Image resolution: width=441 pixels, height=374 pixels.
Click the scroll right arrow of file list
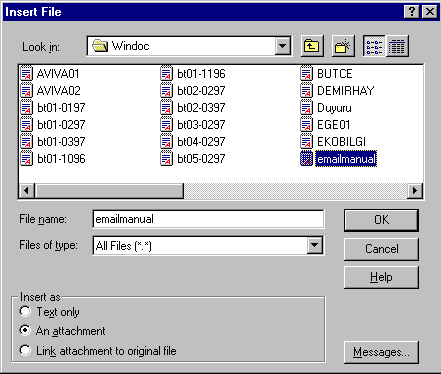[x=415, y=191]
